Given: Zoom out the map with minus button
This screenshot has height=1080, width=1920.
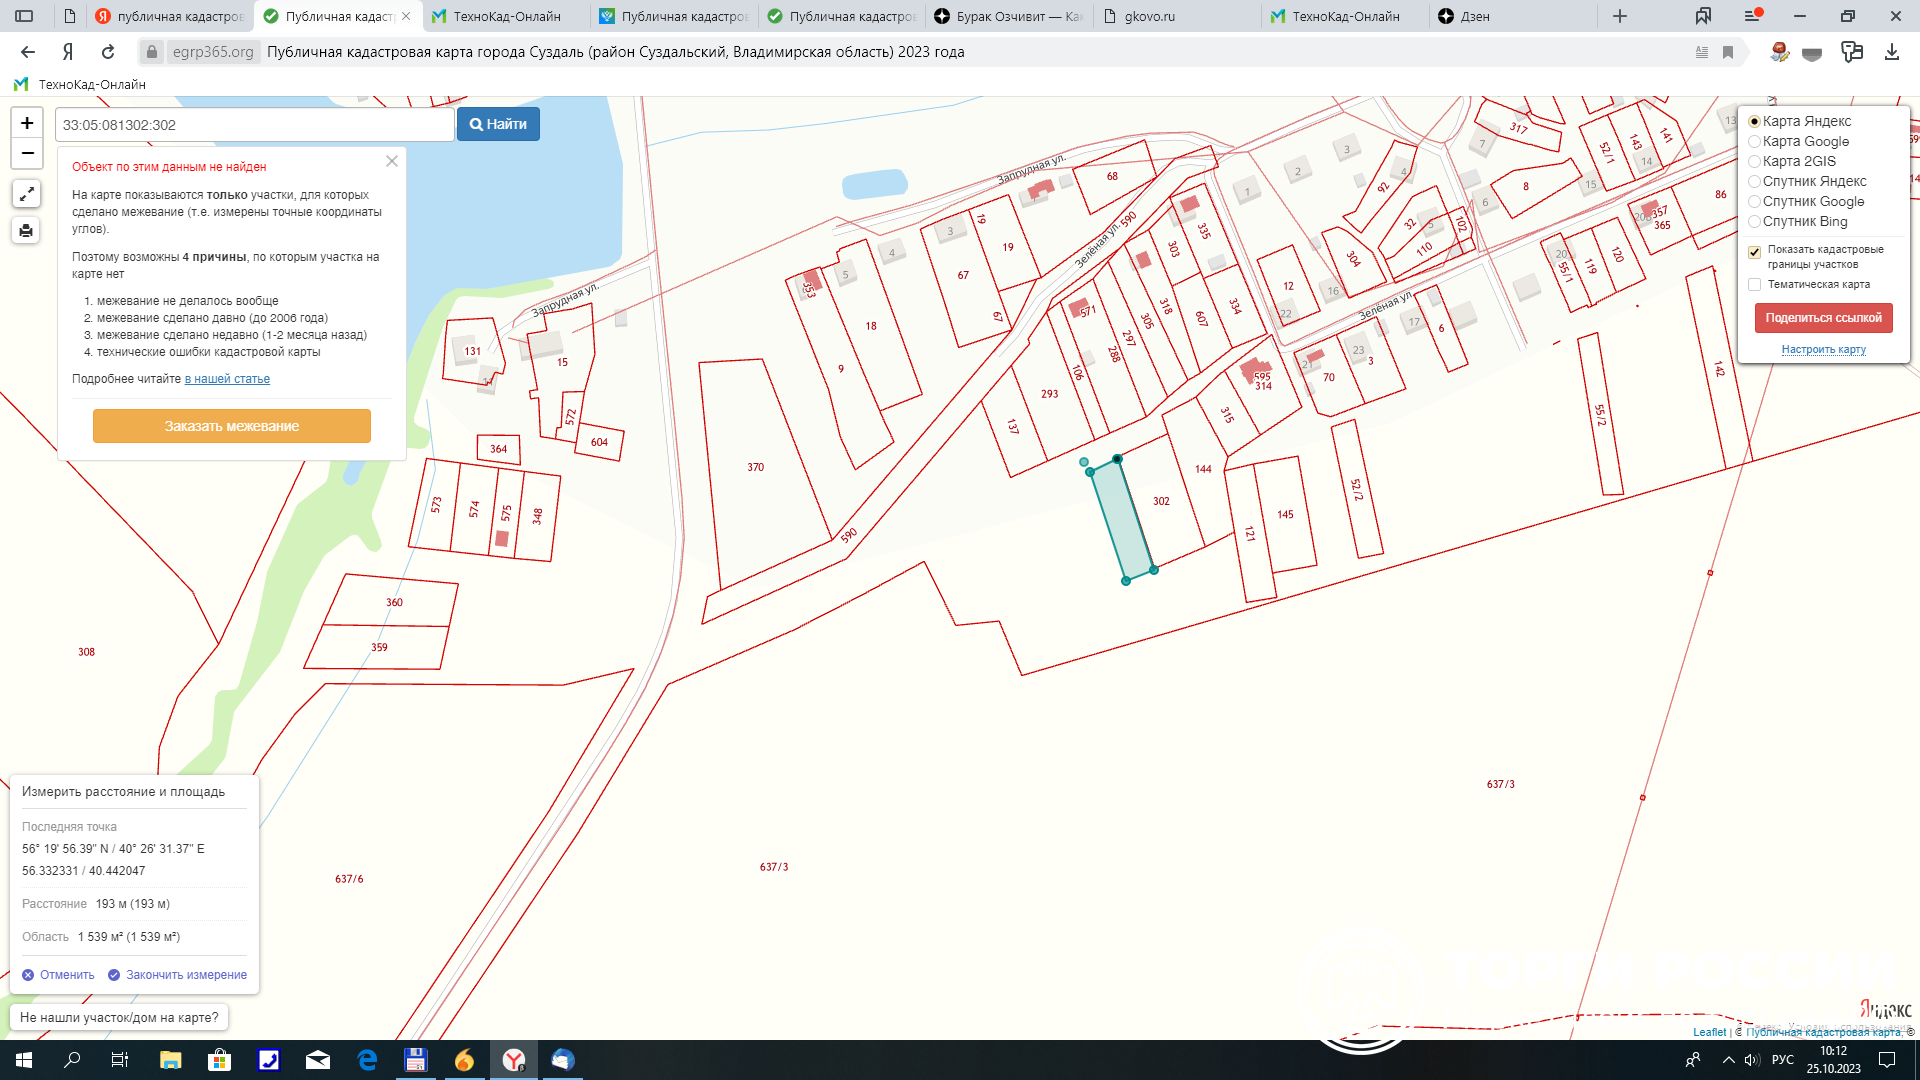Looking at the screenshot, I should pyautogui.click(x=27, y=154).
